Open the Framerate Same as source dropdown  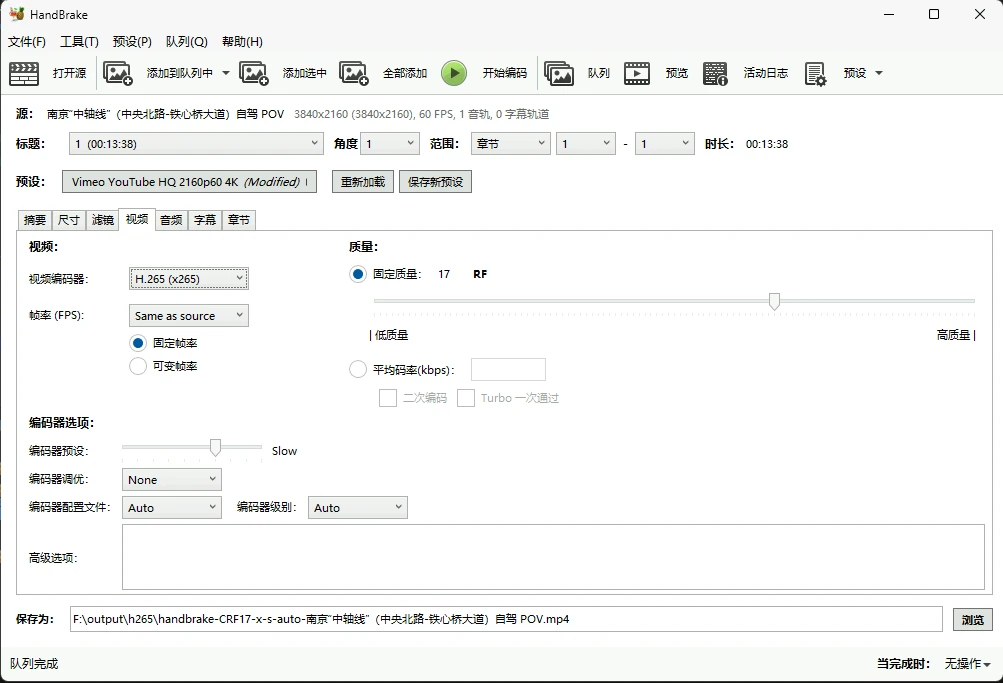[189, 315]
